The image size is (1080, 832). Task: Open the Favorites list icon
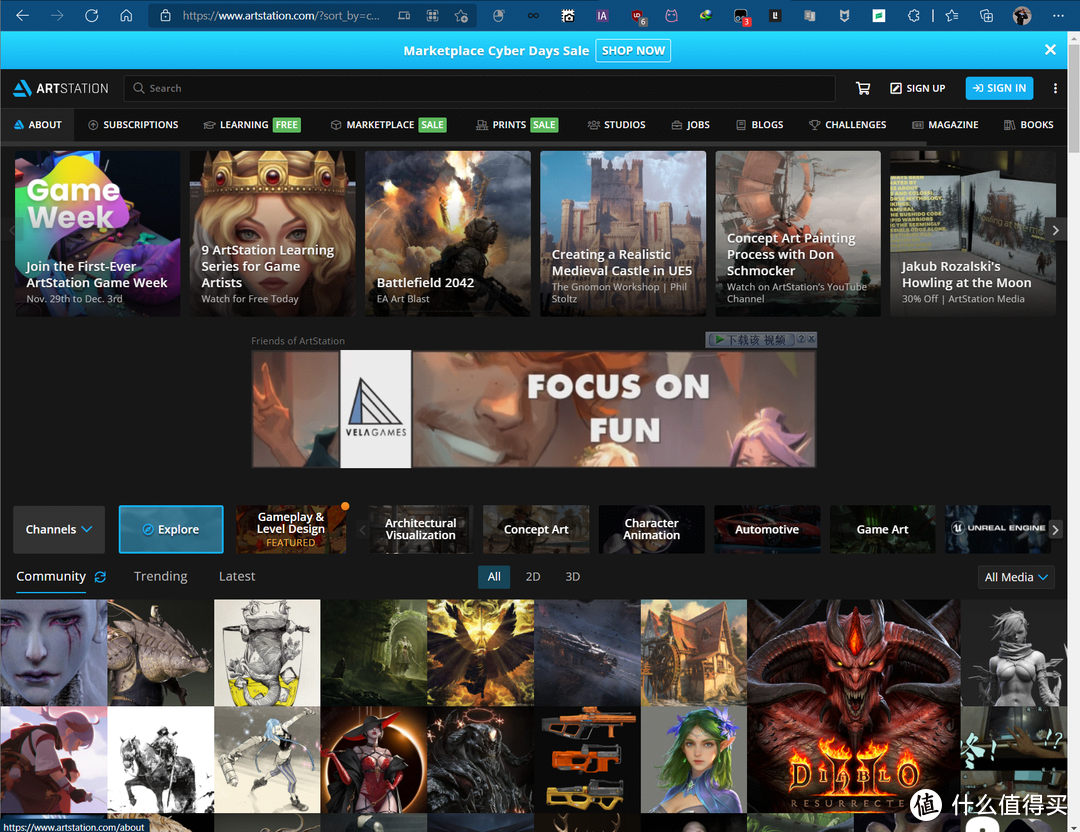[x=951, y=15]
